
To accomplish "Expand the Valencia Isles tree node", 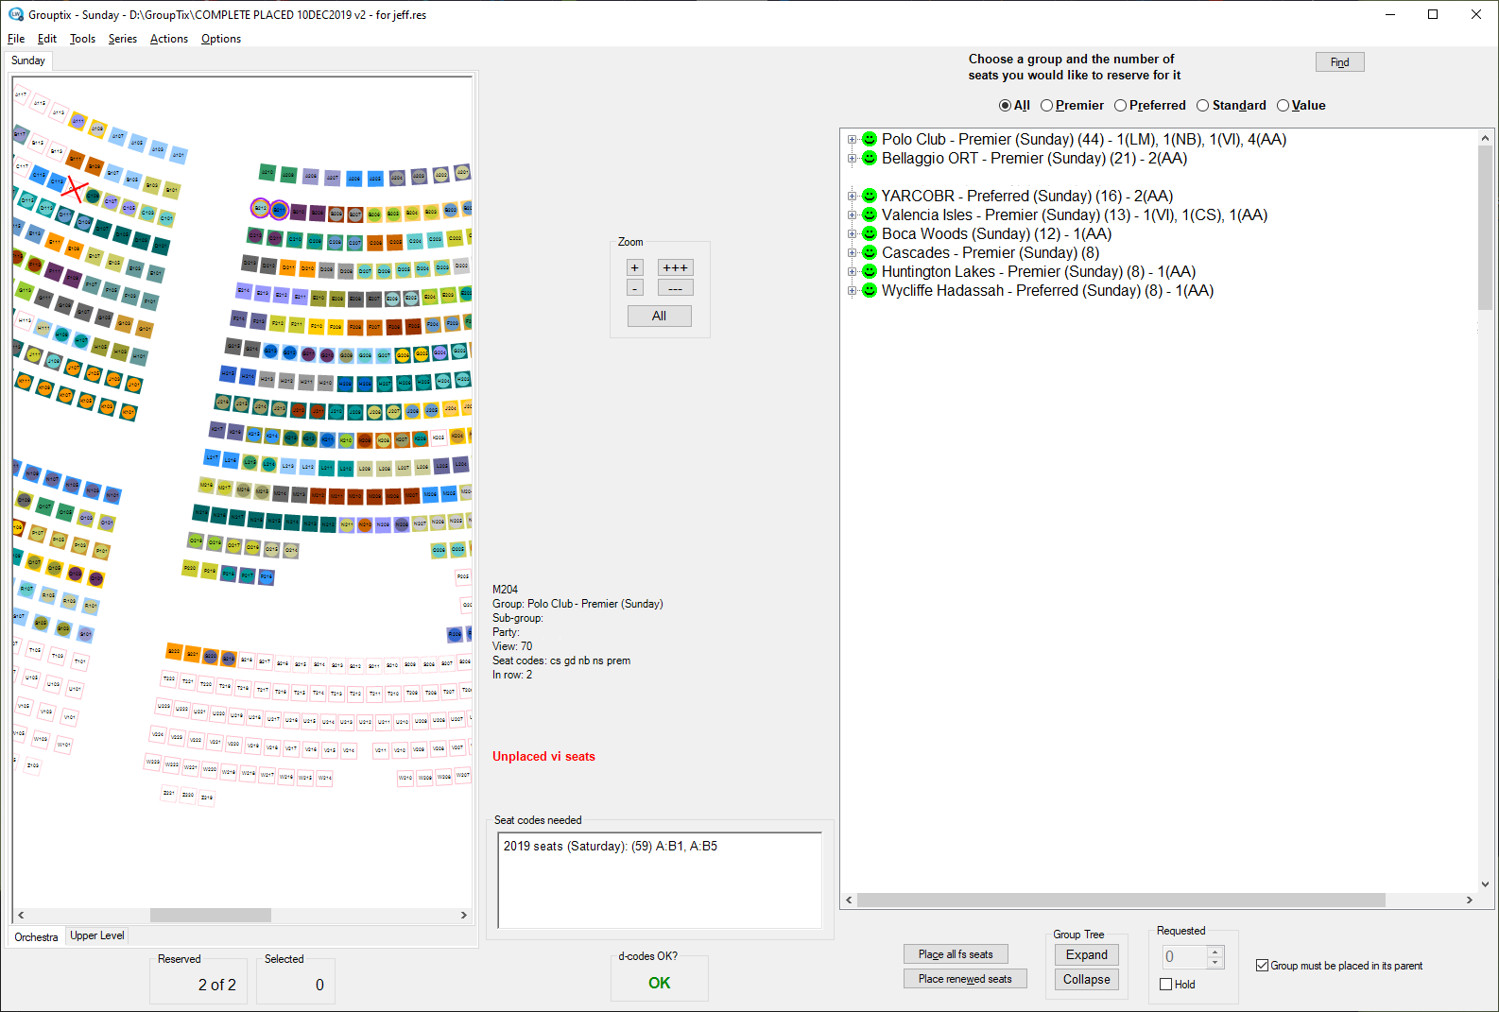I will pyautogui.click(x=851, y=214).
